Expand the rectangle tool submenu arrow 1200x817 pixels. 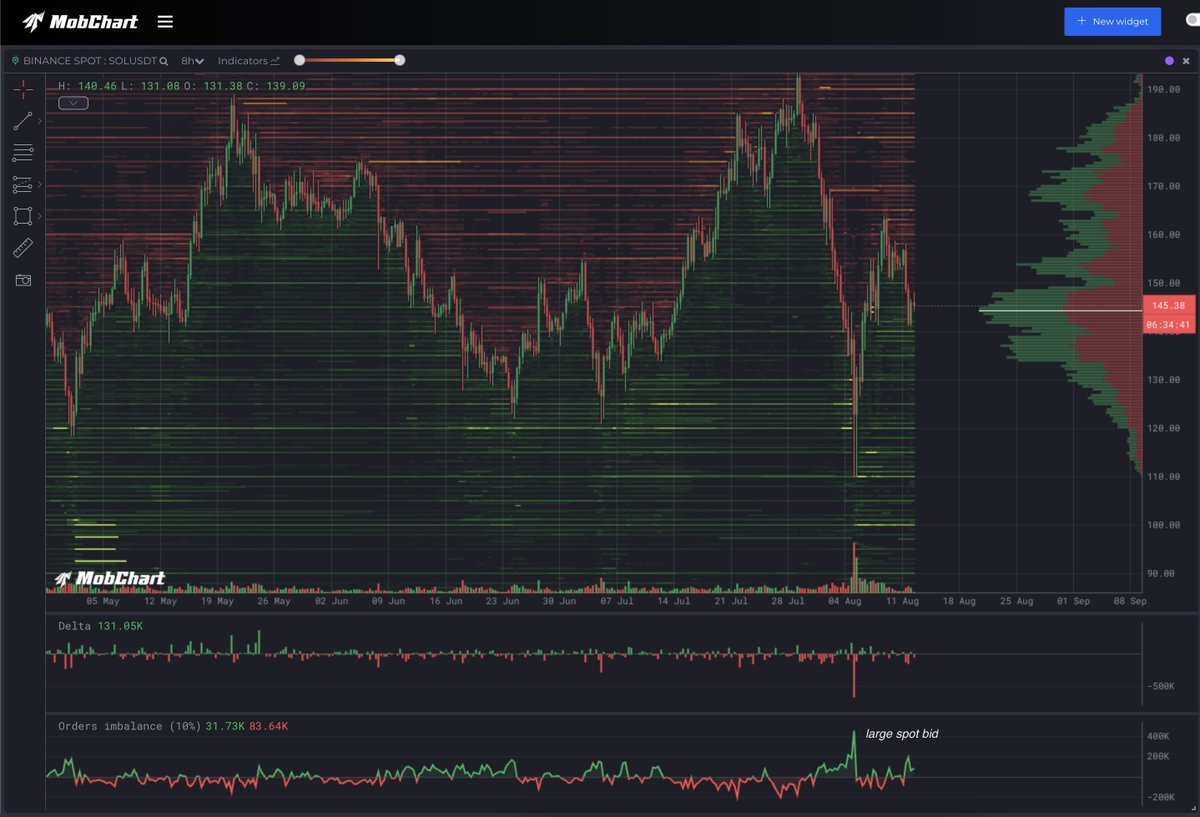[x=40, y=216]
